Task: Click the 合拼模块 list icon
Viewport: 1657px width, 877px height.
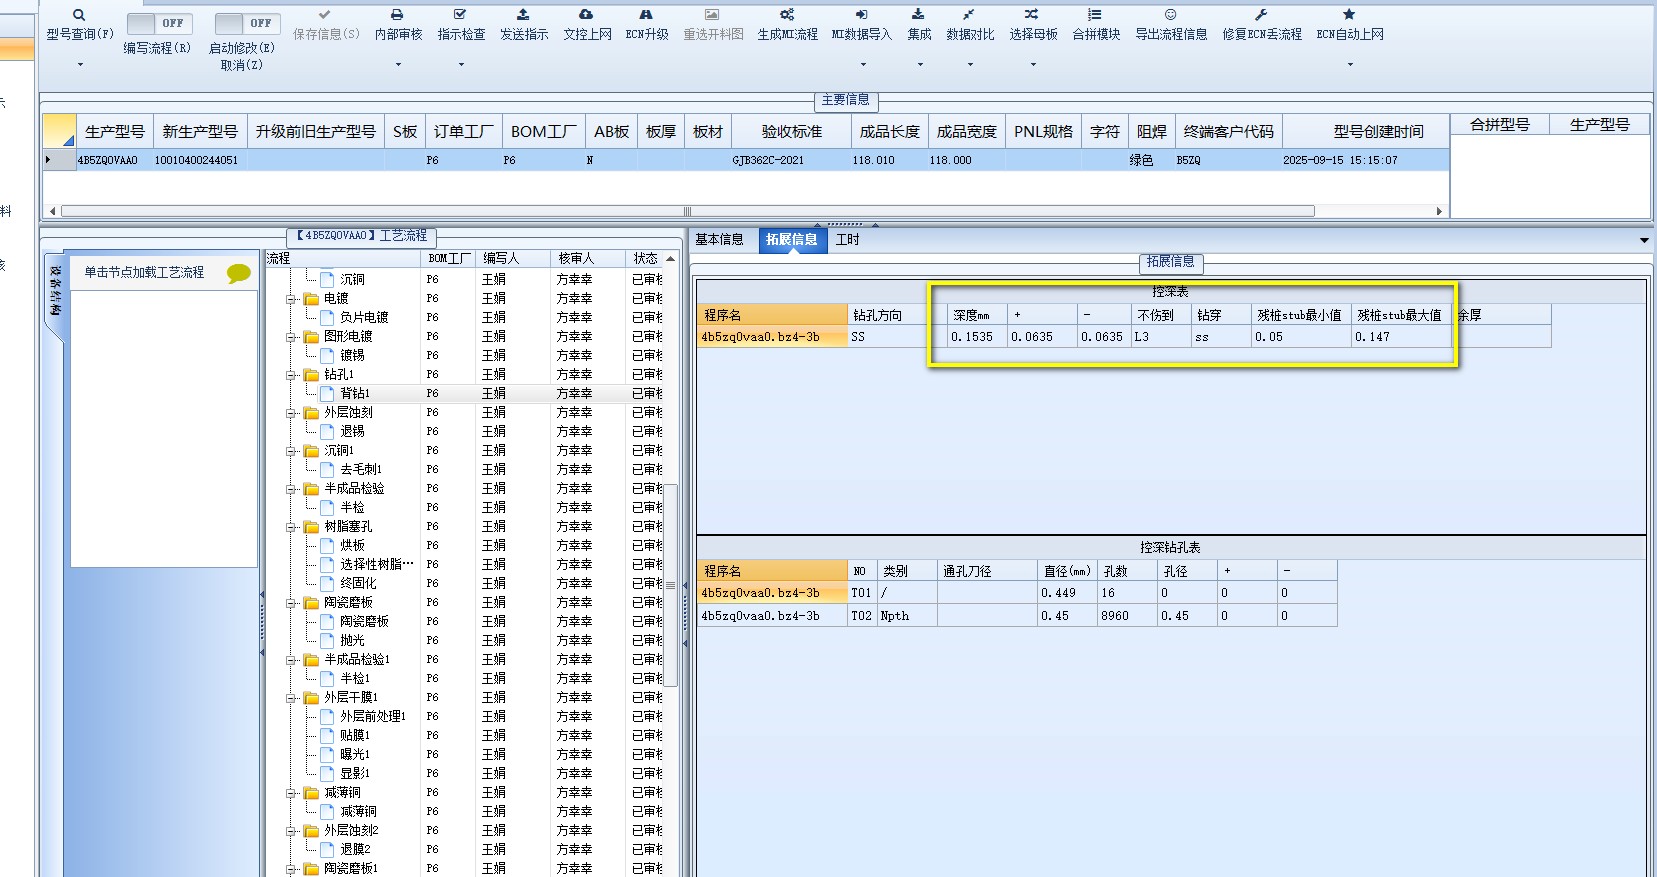Action: (x=1095, y=15)
